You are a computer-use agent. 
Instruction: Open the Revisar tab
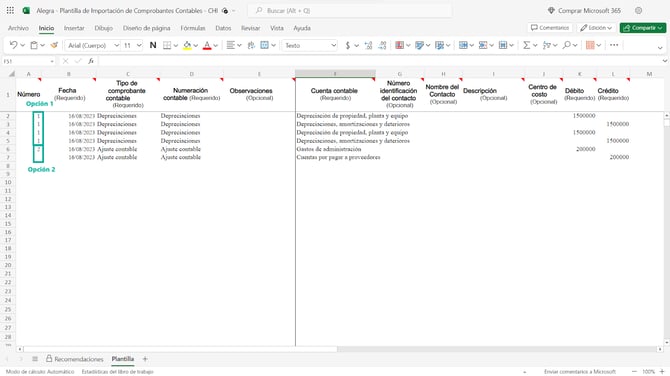click(250, 28)
